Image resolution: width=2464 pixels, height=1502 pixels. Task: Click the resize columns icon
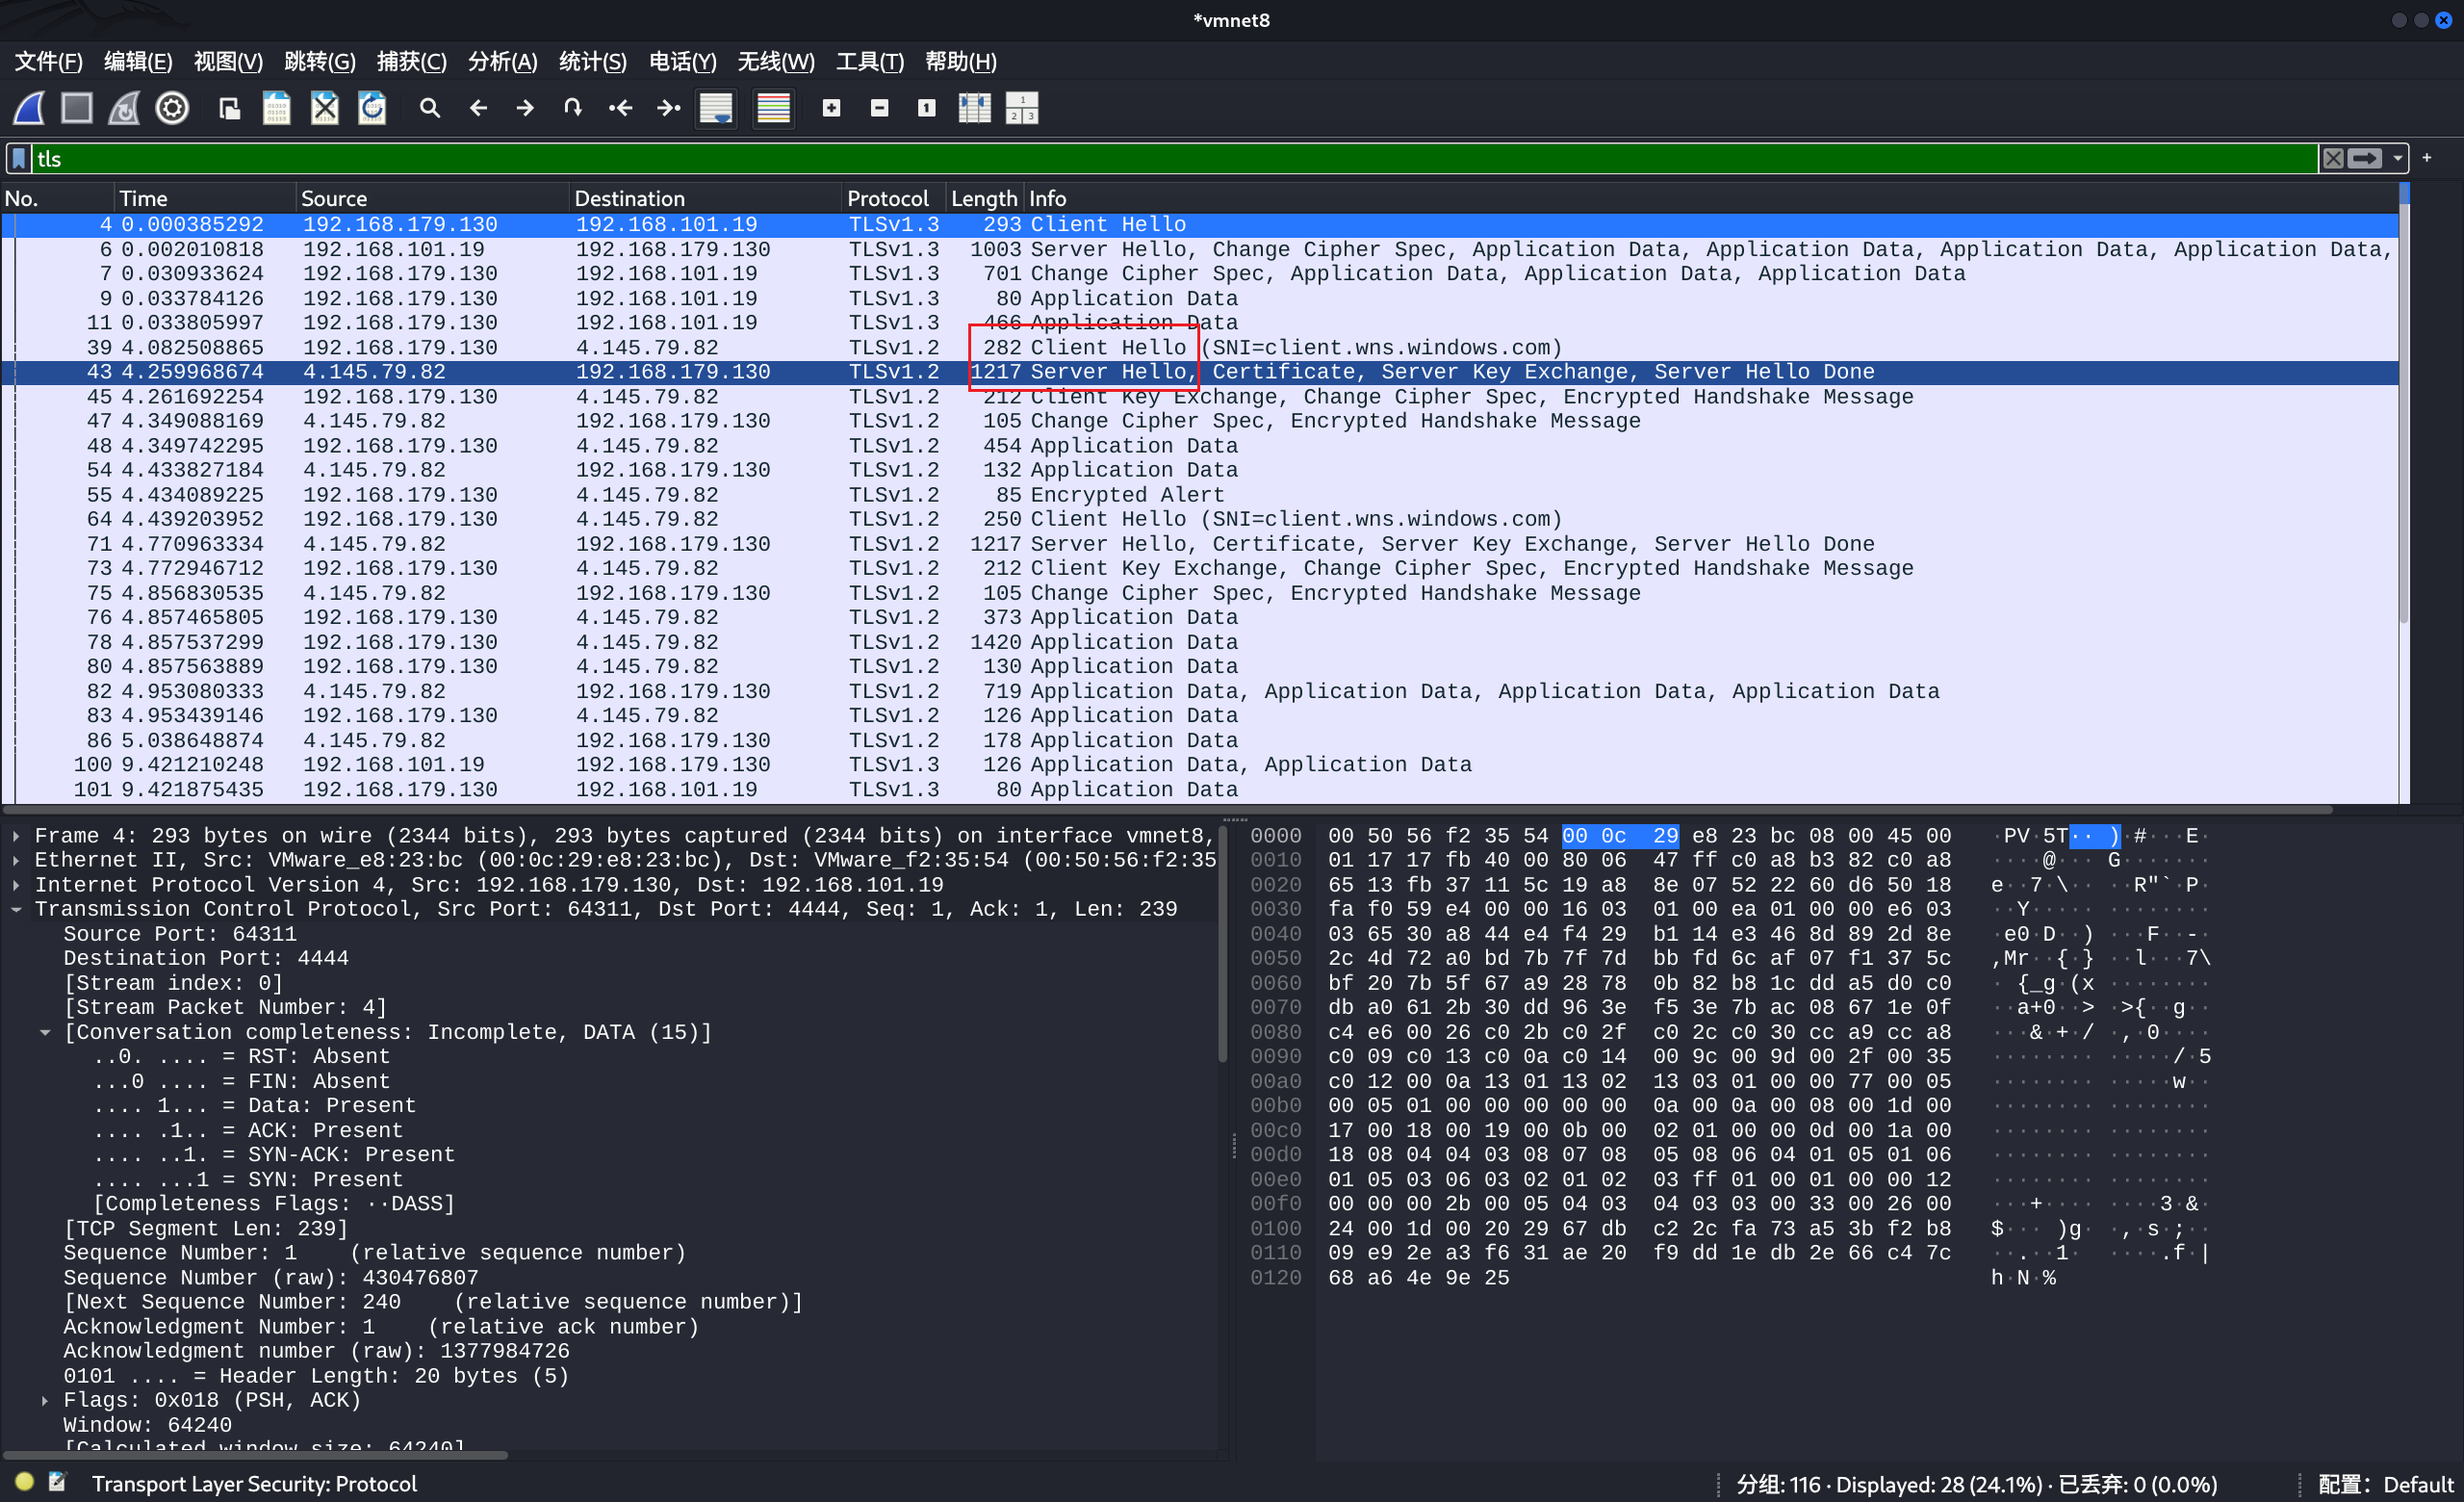coord(974,108)
